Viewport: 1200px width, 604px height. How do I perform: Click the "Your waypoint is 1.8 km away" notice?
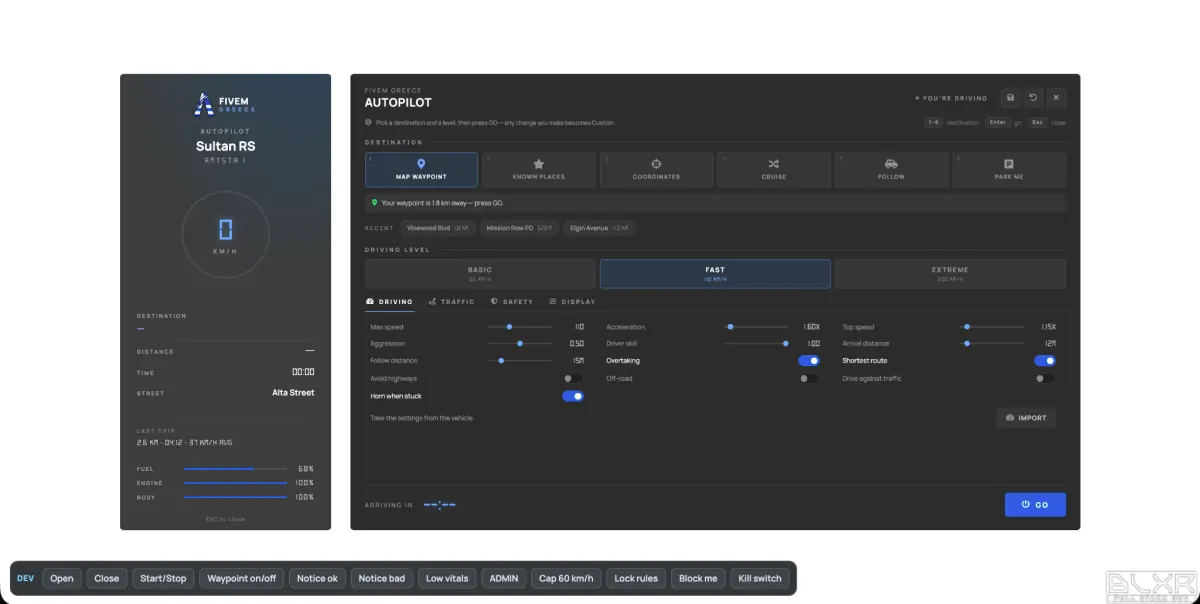click(715, 203)
